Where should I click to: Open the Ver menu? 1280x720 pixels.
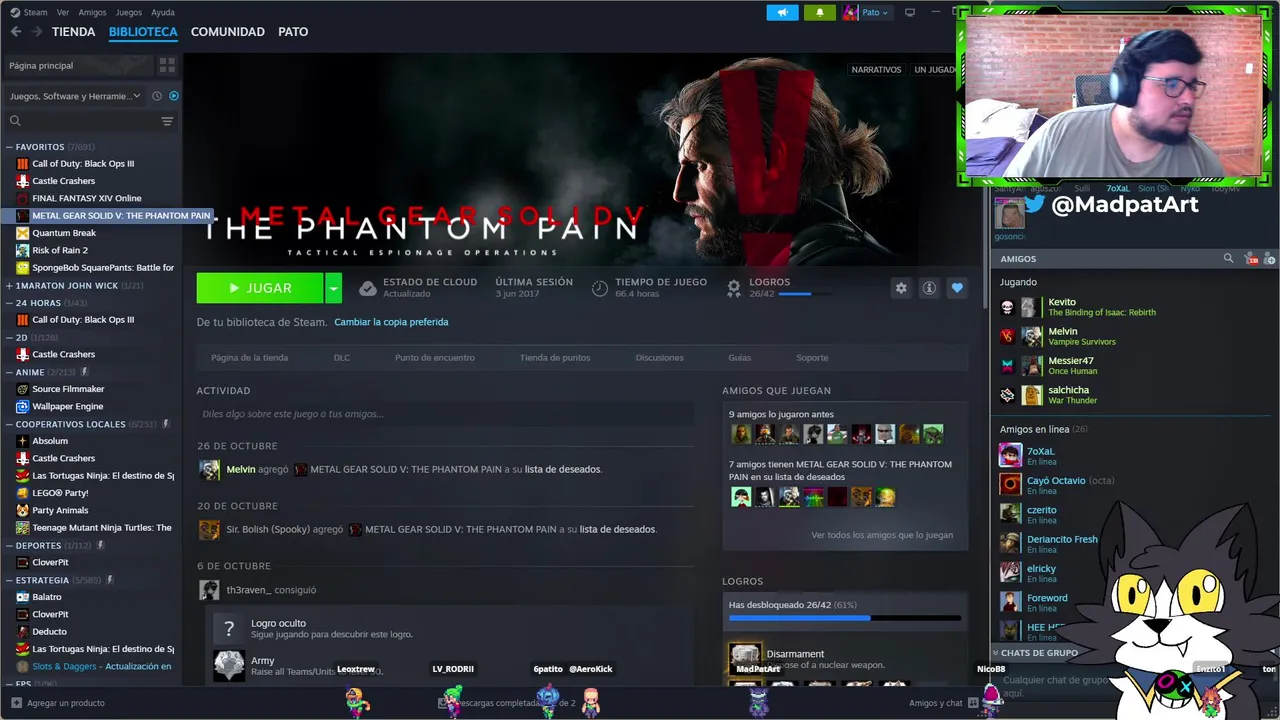click(x=63, y=12)
